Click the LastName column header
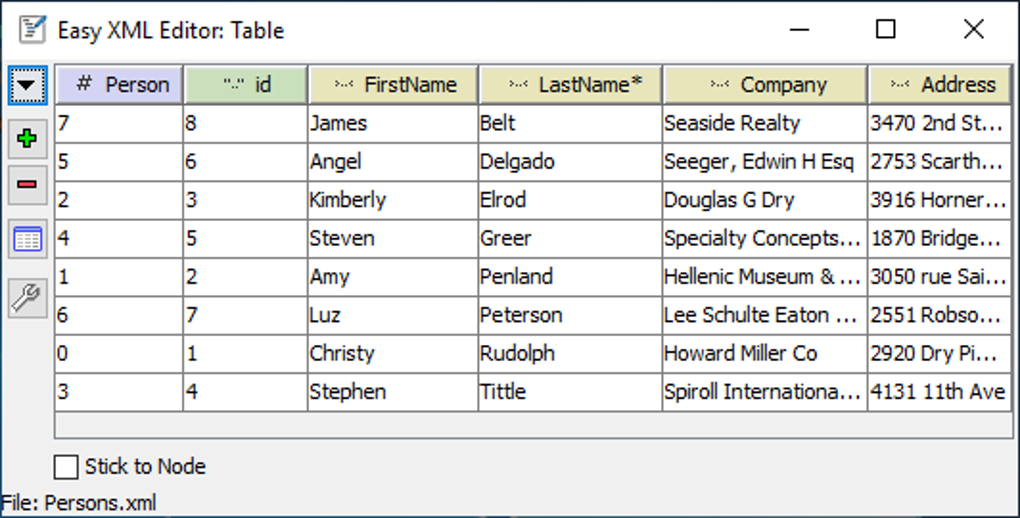 pyautogui.click(x=571, y=85)
